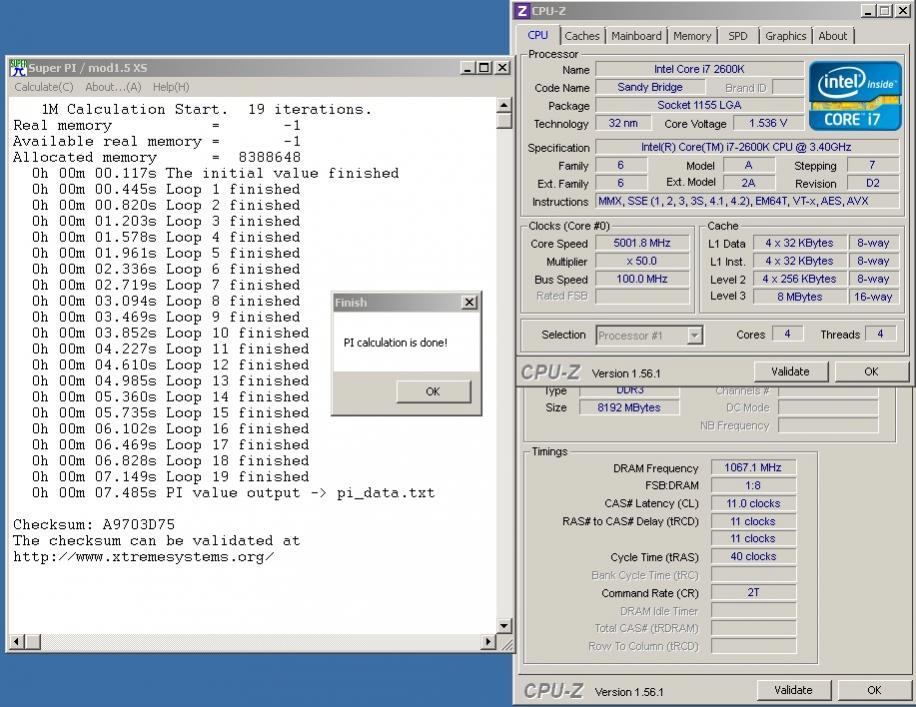Click the Technology value 32 nm
Image resolution: width=916 pixels, height=707 pixels.
tap(623, 123)
